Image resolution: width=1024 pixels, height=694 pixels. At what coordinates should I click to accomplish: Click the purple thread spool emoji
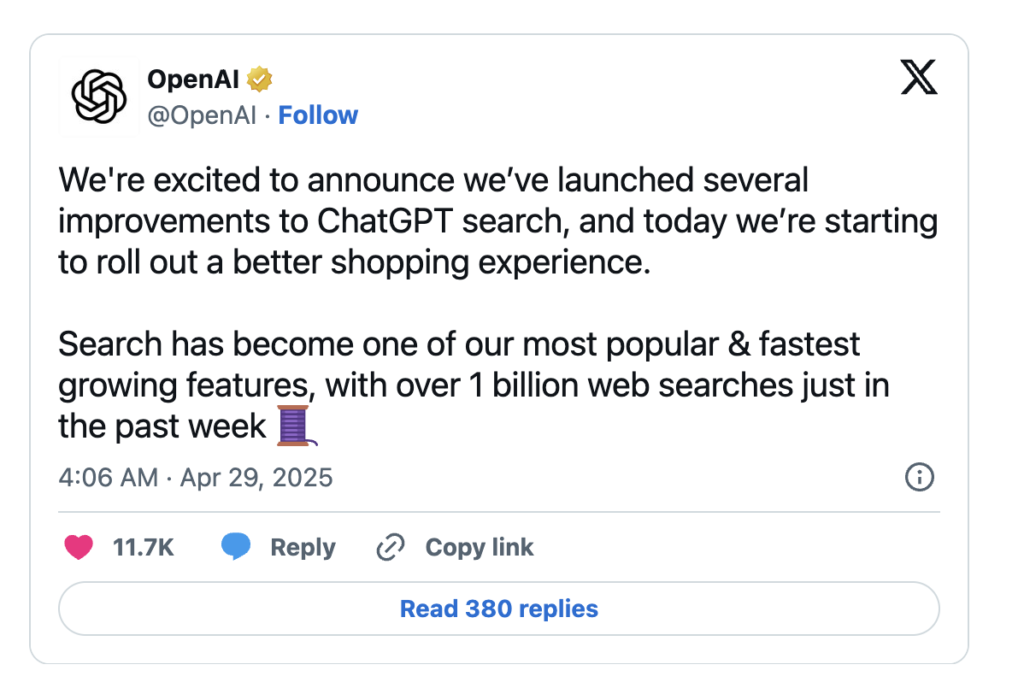296,426
